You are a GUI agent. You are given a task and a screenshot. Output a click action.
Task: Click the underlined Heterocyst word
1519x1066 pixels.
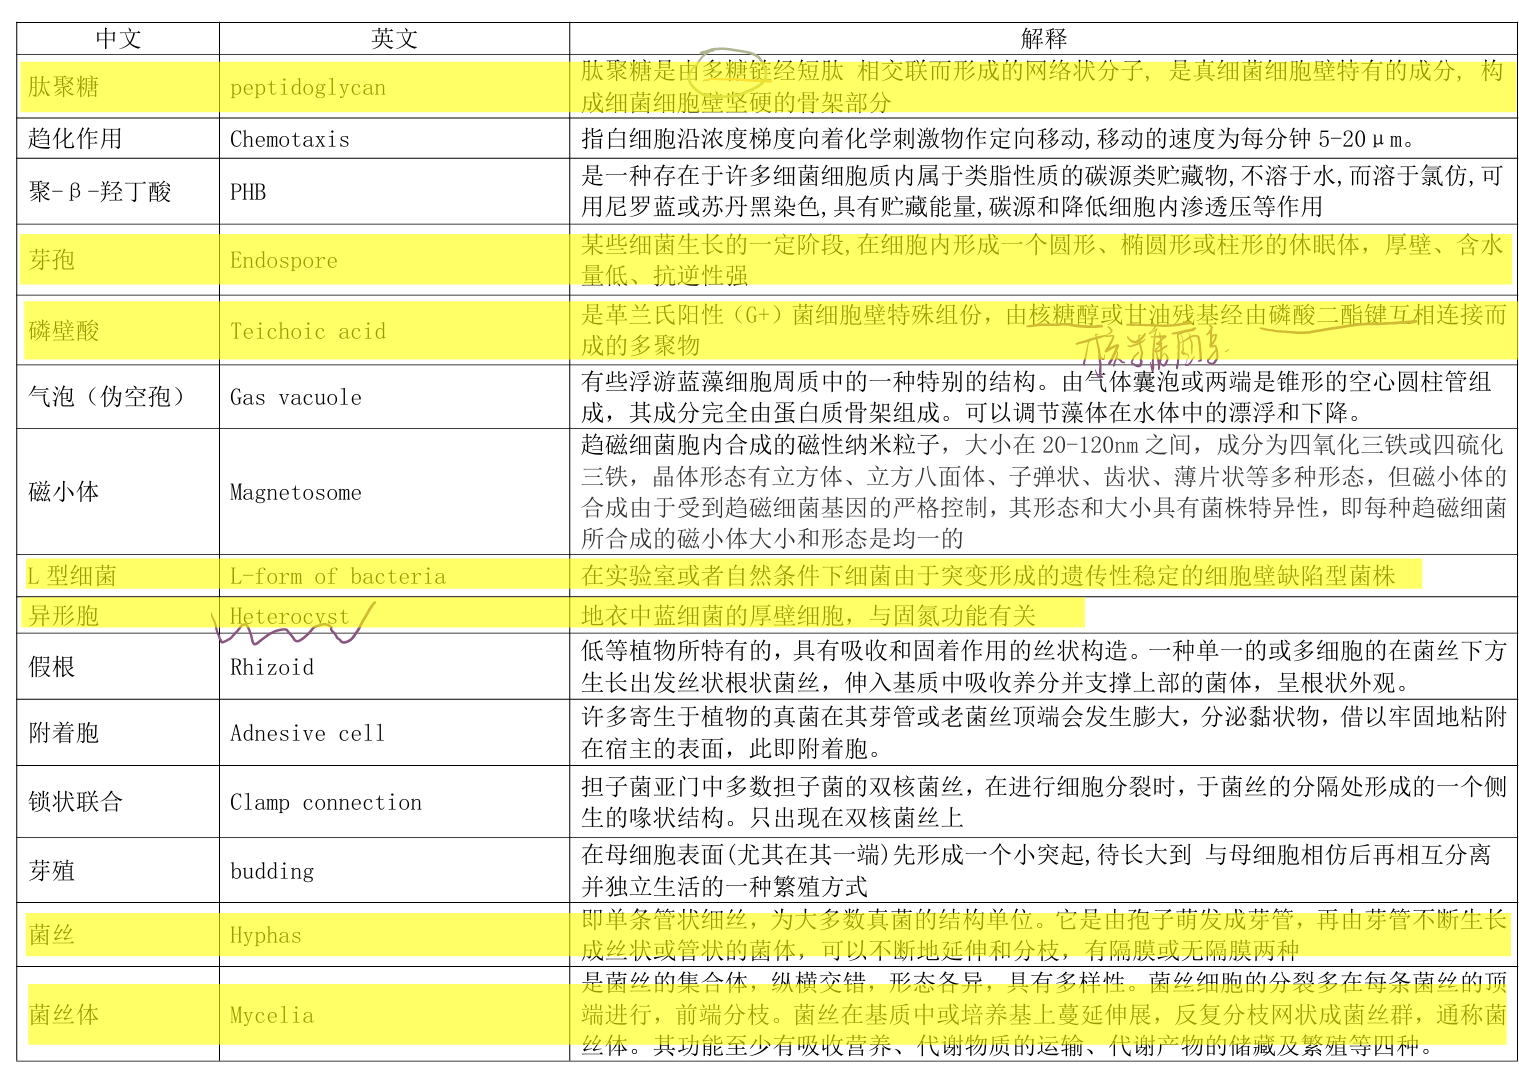click(289, 617)
